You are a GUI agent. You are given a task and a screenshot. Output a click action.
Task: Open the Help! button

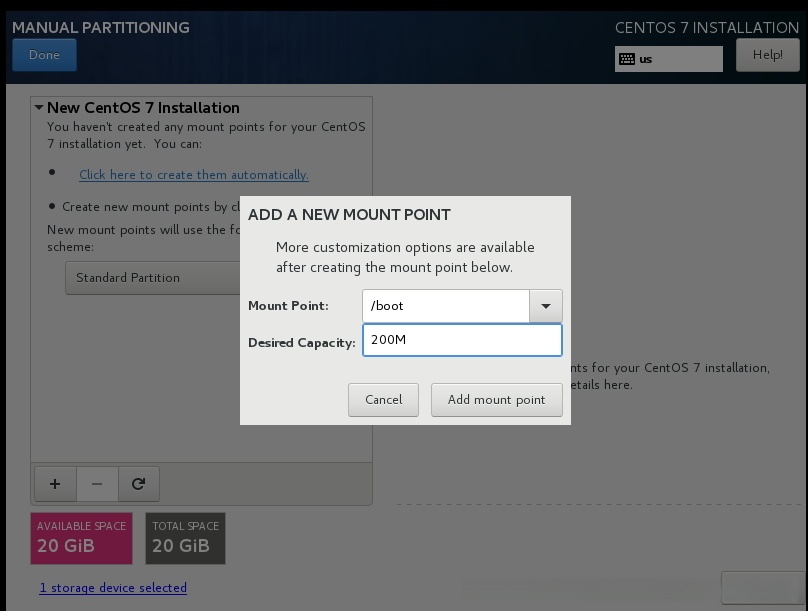pos(767,55)
